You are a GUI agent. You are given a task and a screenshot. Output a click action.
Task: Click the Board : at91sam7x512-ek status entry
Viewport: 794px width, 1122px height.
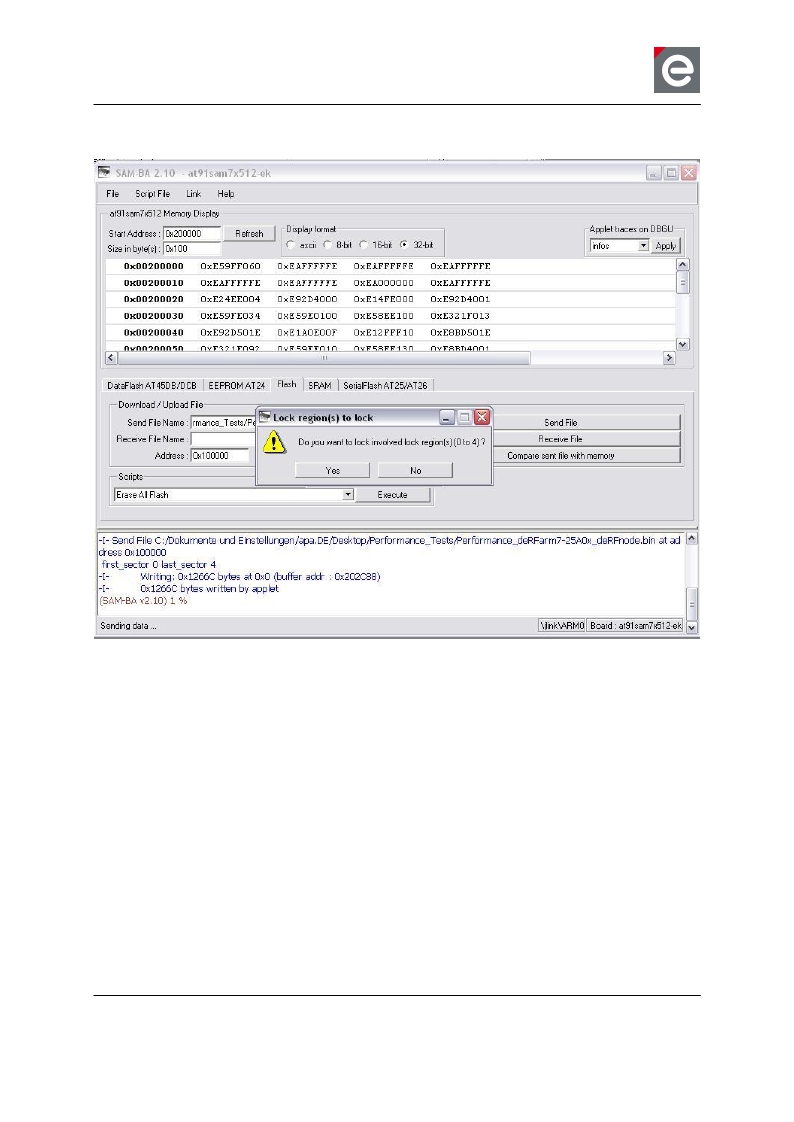636,625
